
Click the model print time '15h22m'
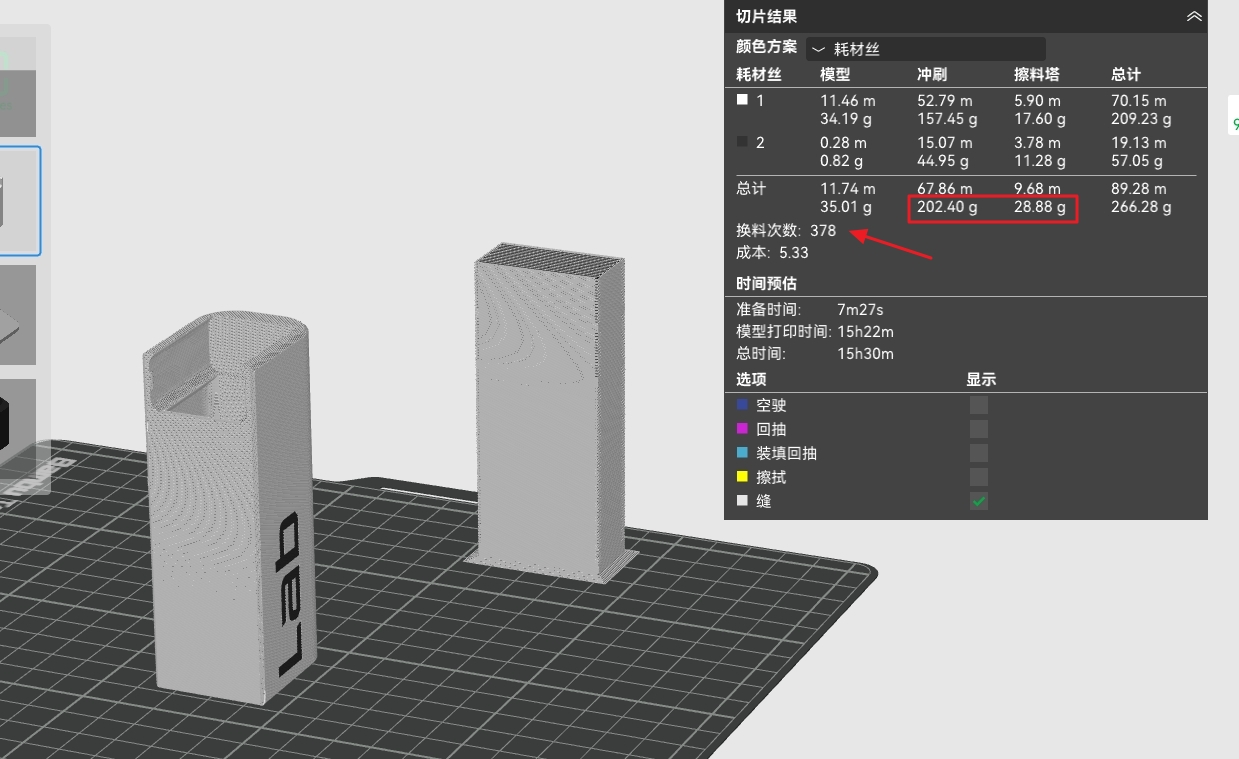click(865, 332)
